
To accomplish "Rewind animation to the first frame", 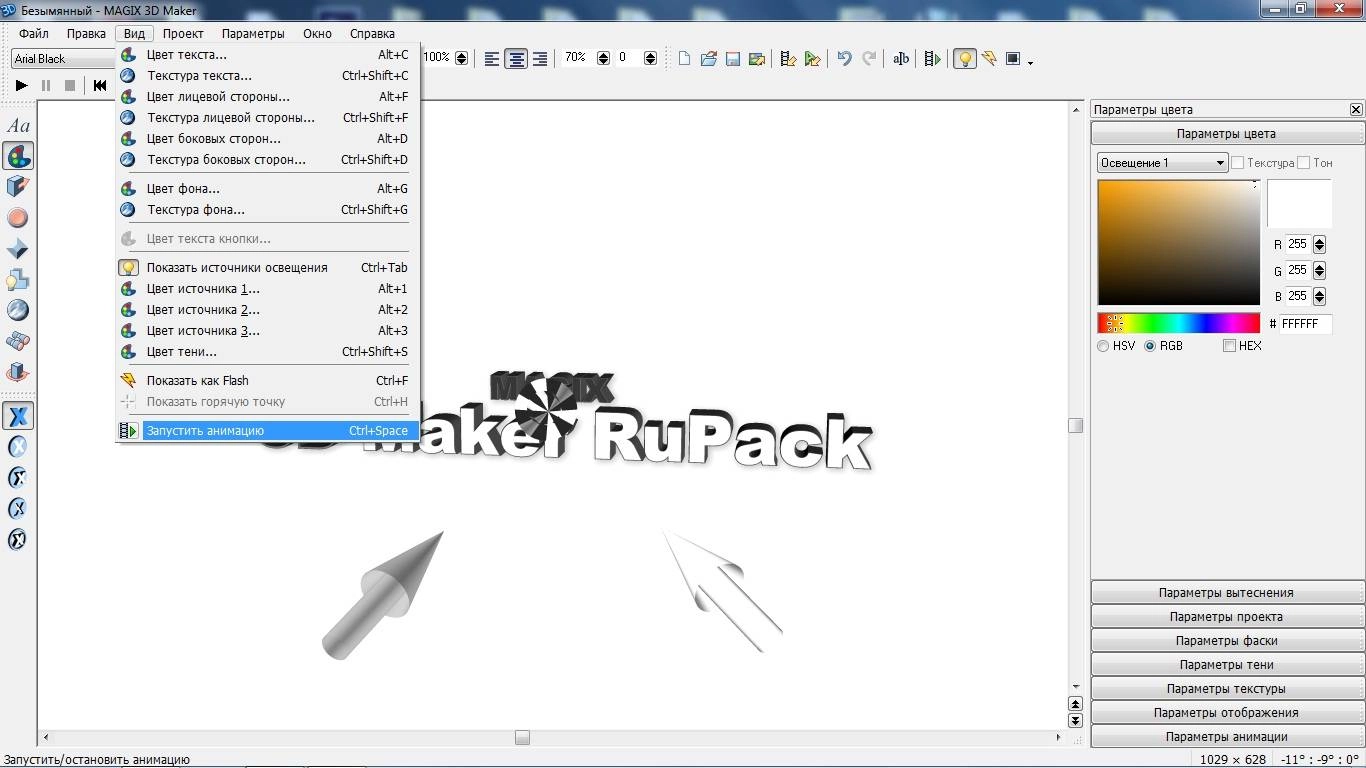I will pyautogui.click(x=100, y=86).
